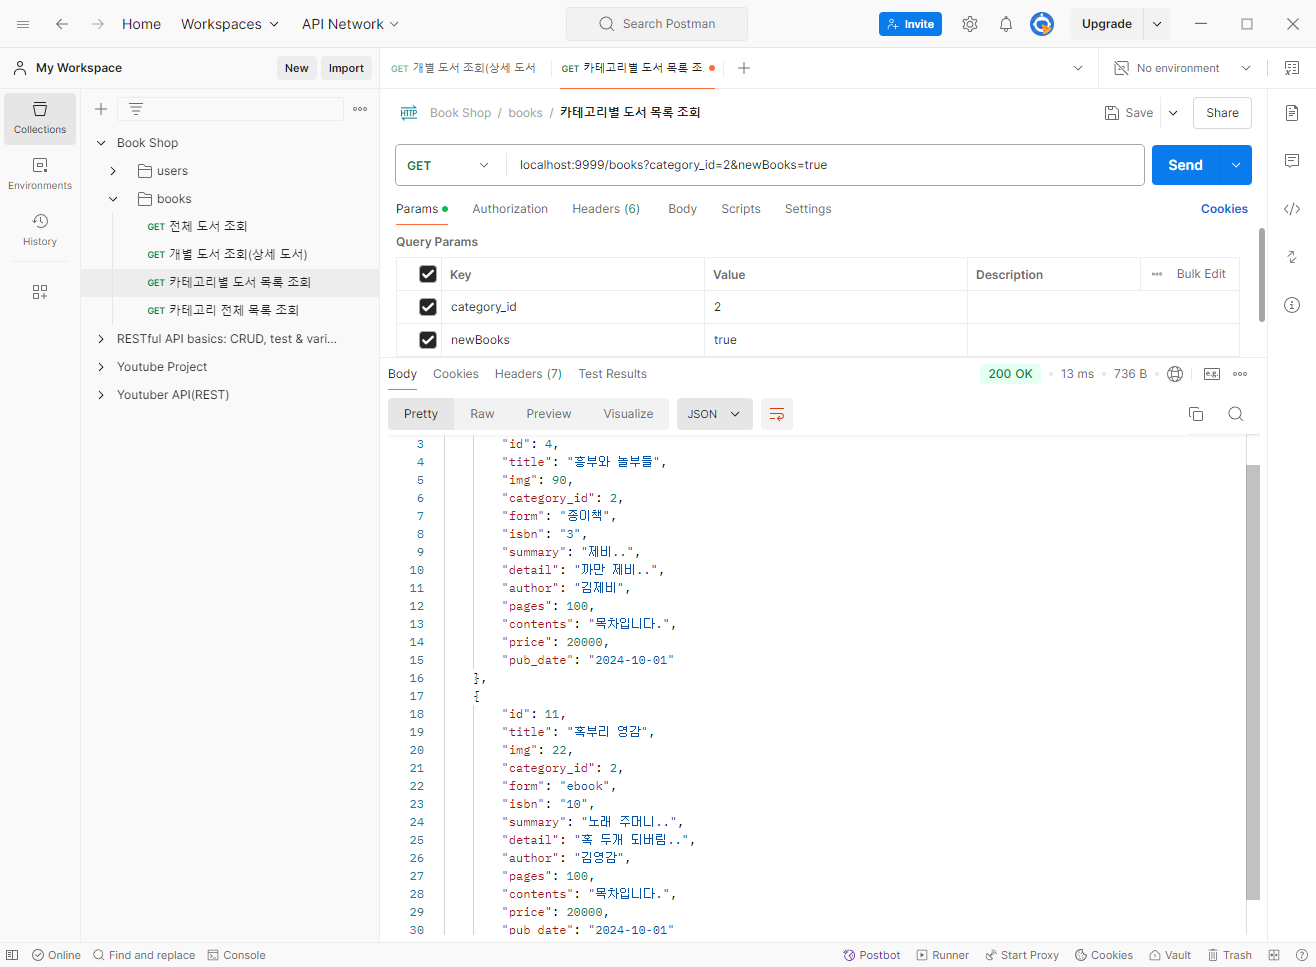Open collections more options ellipsis

click(x=360, y=109)
